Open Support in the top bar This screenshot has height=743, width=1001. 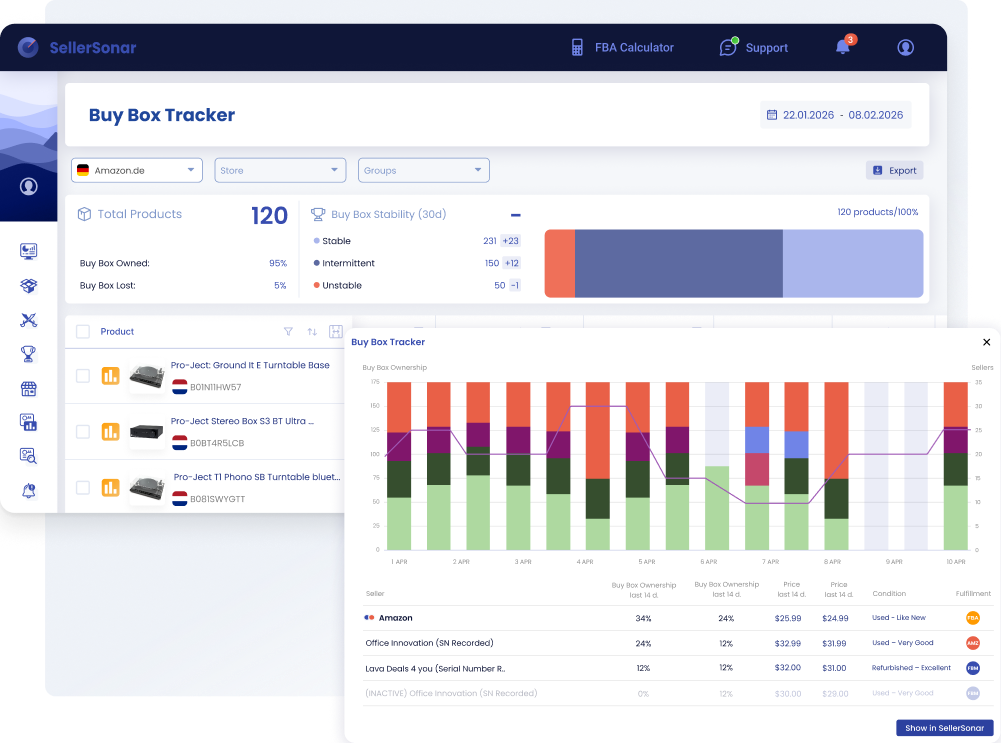coord(754,47)
